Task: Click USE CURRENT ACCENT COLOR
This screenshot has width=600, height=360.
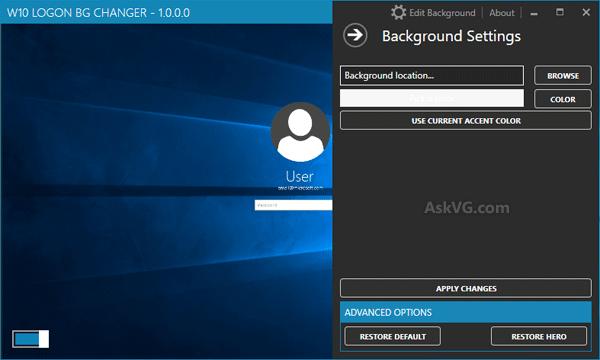Action: (466, 121)
